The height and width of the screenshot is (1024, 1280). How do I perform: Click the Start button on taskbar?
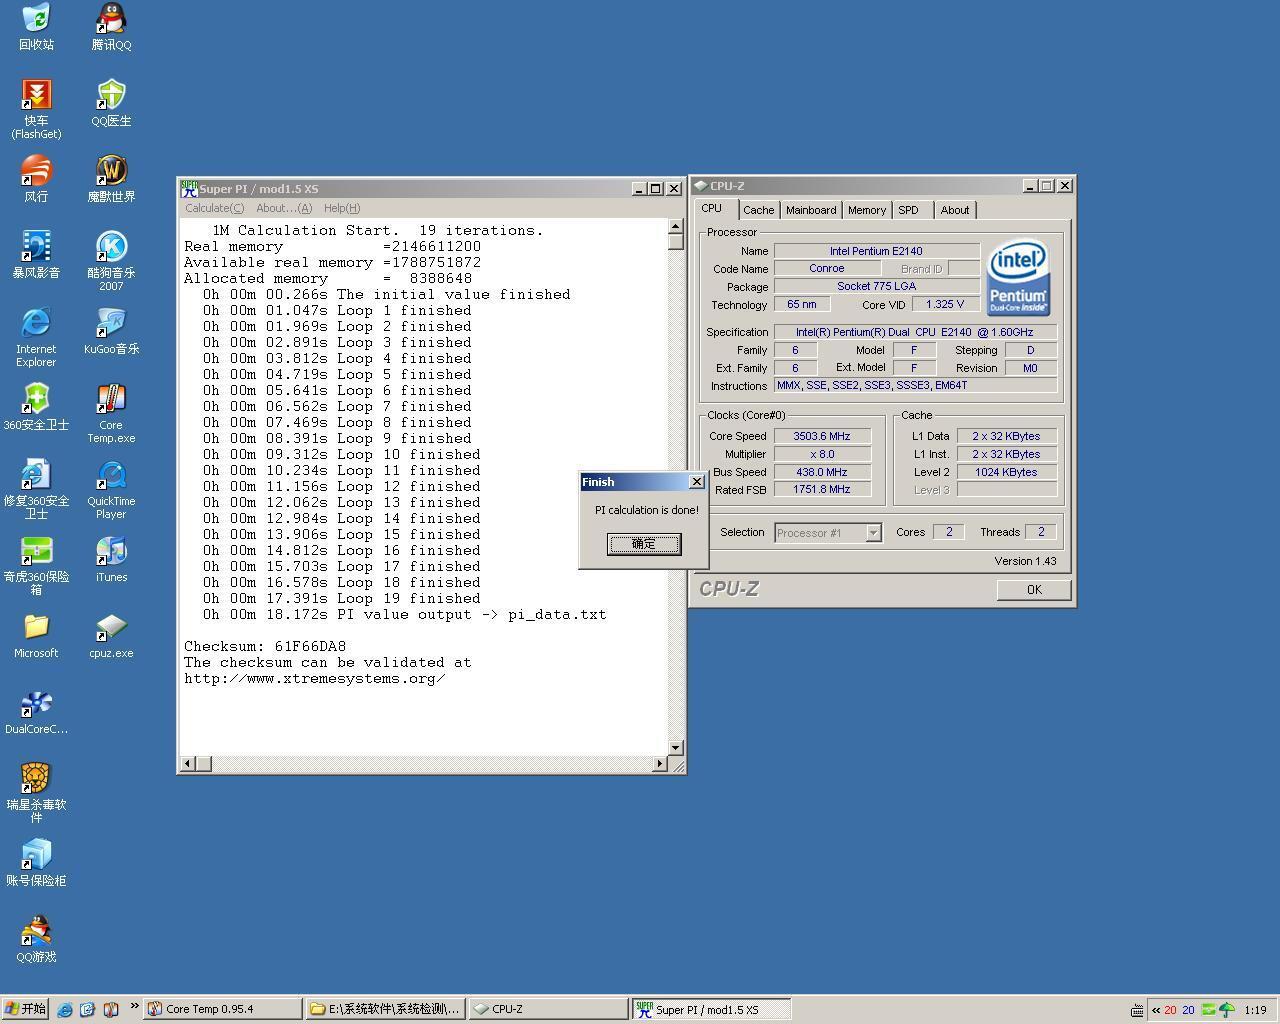[x=25, y=1009]
